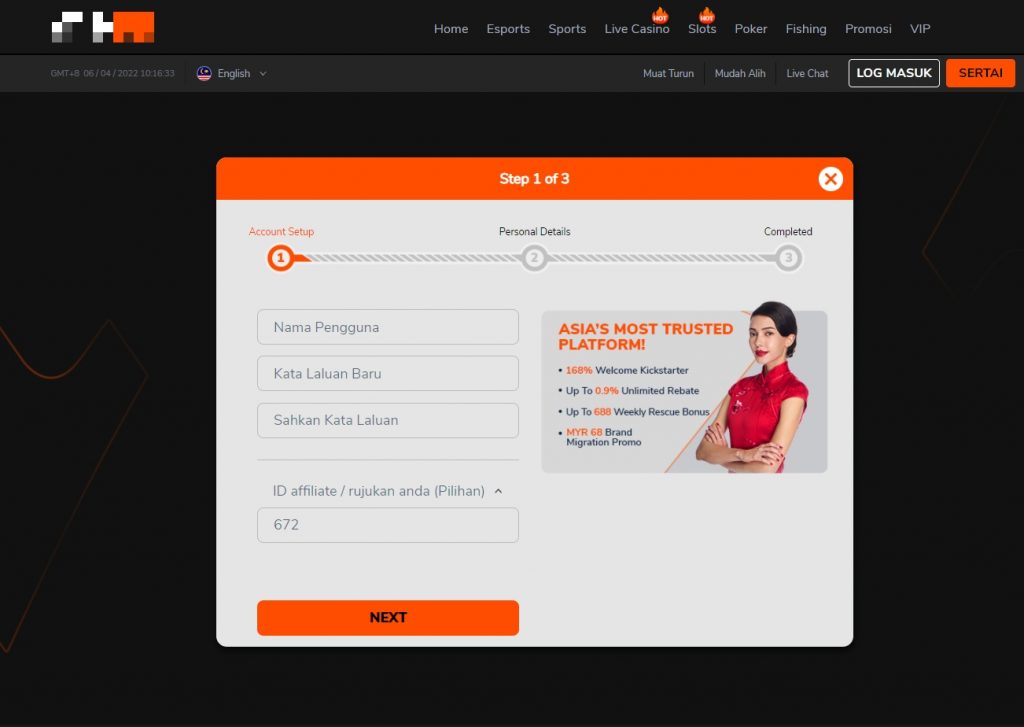Click the Malaysia flag language icon
Viewport: 1024px width, 727px height.
coord(204,73)
